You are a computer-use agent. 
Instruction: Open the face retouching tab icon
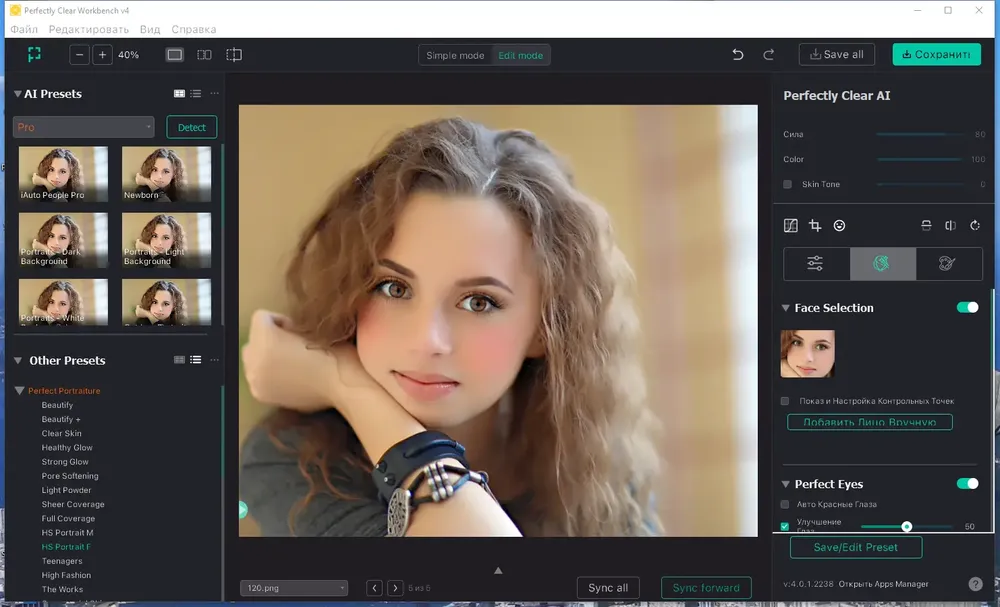[x=882, y=263]
